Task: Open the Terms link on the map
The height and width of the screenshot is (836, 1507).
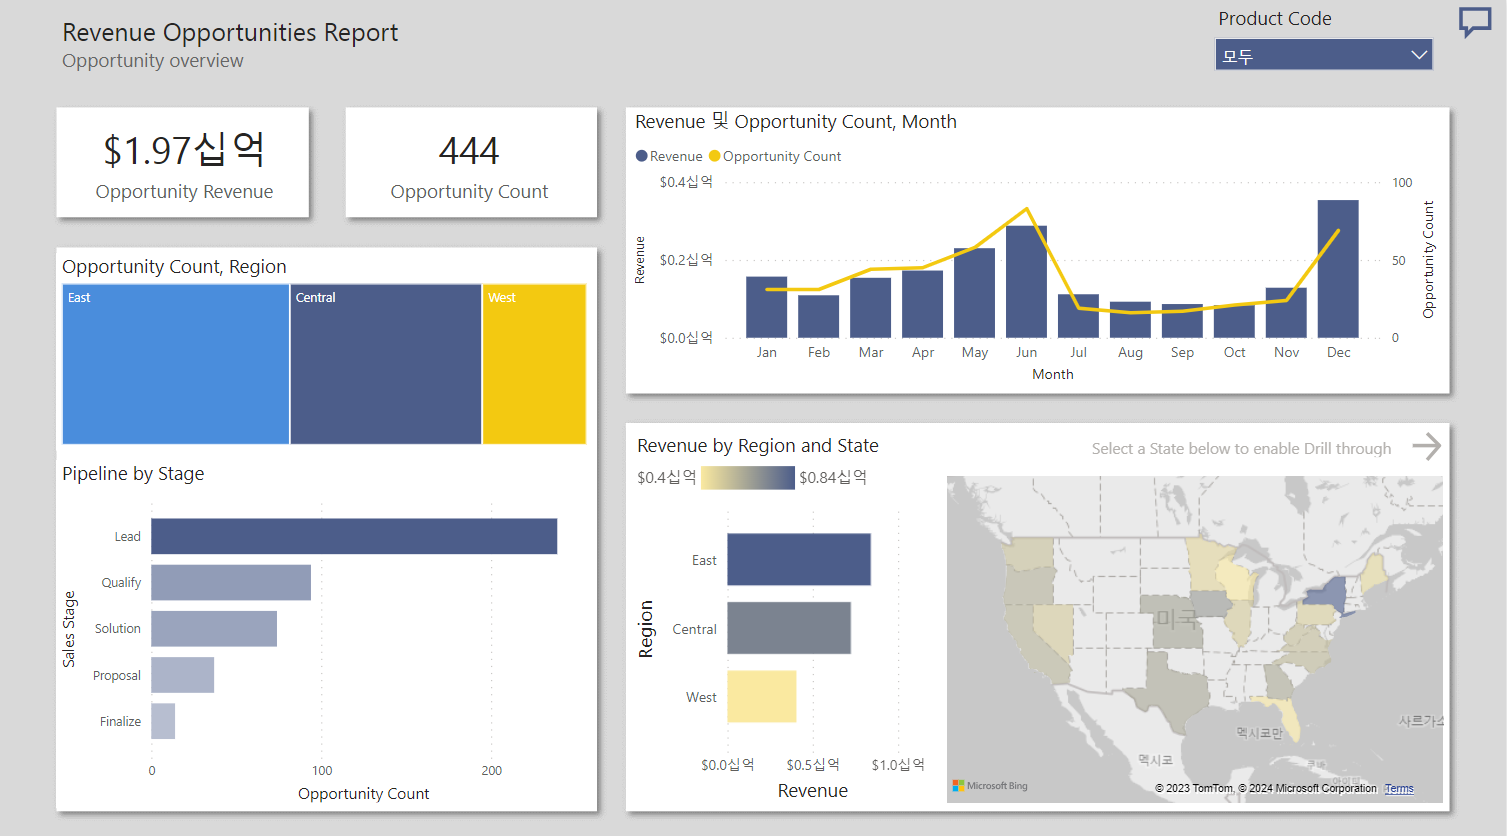Action: tap(1398, 788)
